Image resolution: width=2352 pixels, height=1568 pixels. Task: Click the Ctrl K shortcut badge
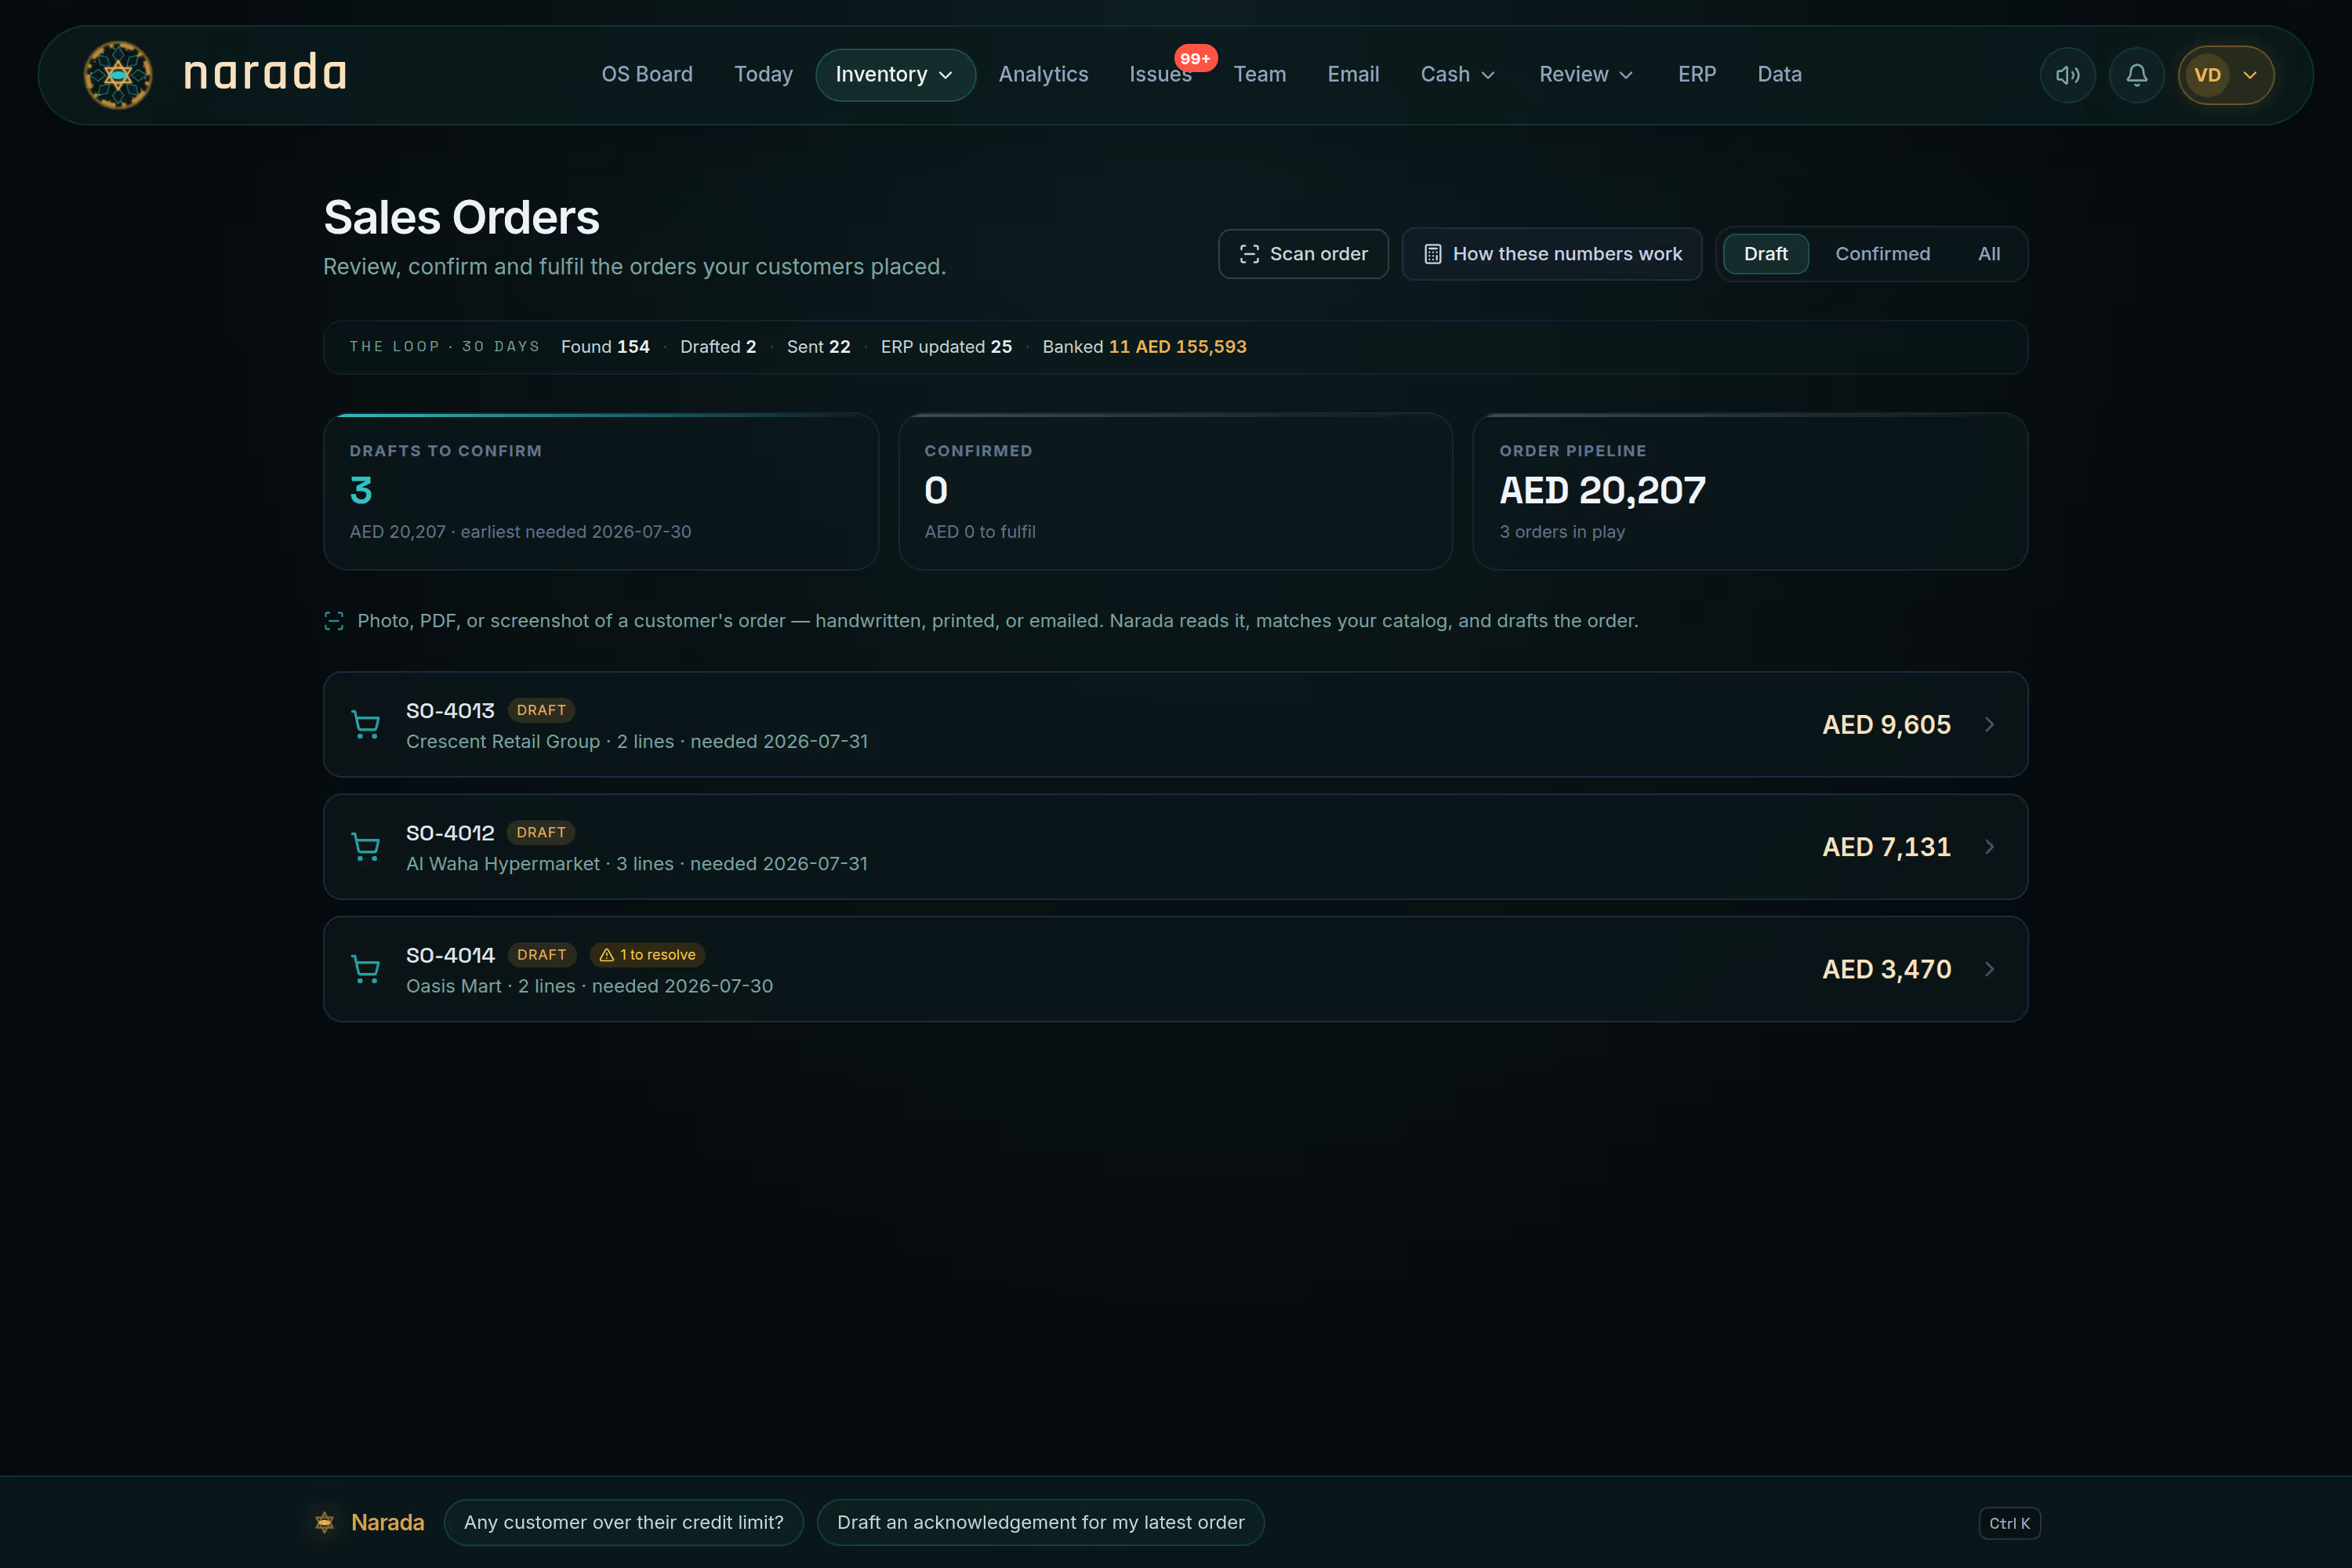tap(2009, 1523)
